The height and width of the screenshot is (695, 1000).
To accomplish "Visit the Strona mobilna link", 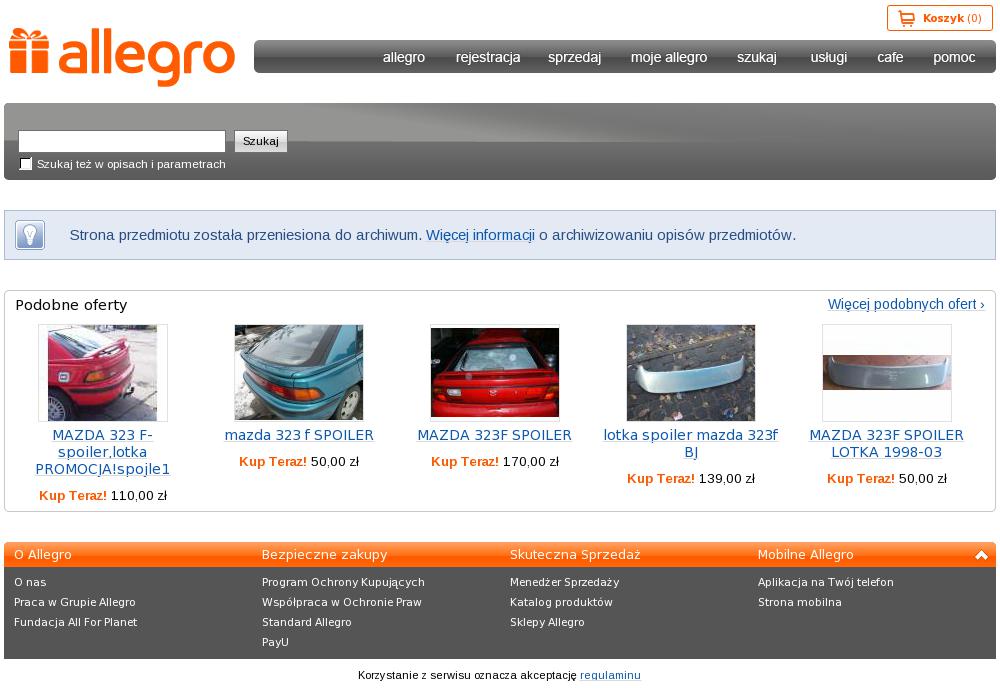I will point(799,602).
